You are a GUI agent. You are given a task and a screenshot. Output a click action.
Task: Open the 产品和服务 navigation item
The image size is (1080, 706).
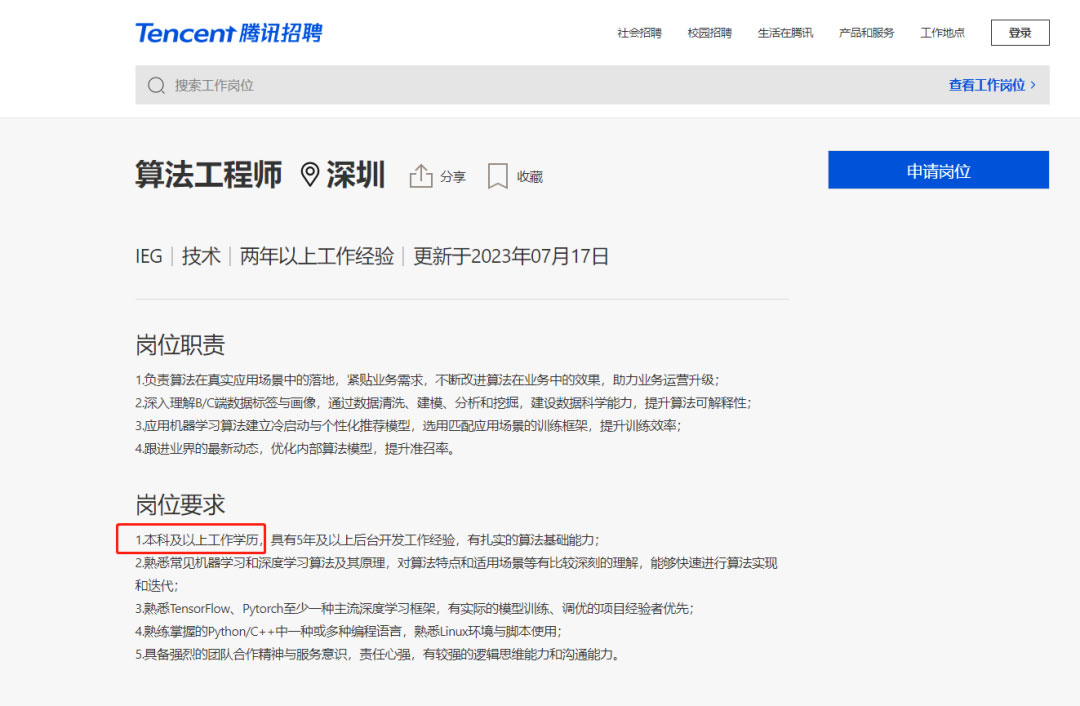866,33
